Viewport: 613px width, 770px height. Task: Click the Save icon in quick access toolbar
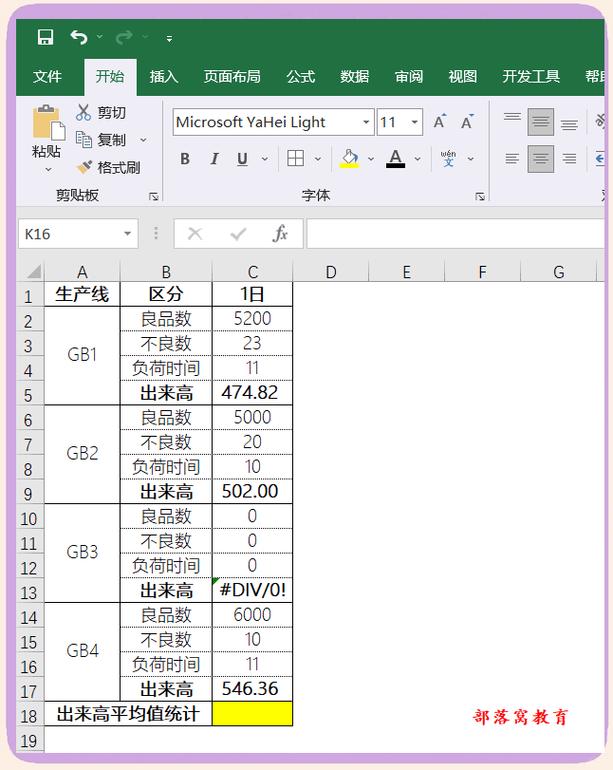tap(45, 37)
